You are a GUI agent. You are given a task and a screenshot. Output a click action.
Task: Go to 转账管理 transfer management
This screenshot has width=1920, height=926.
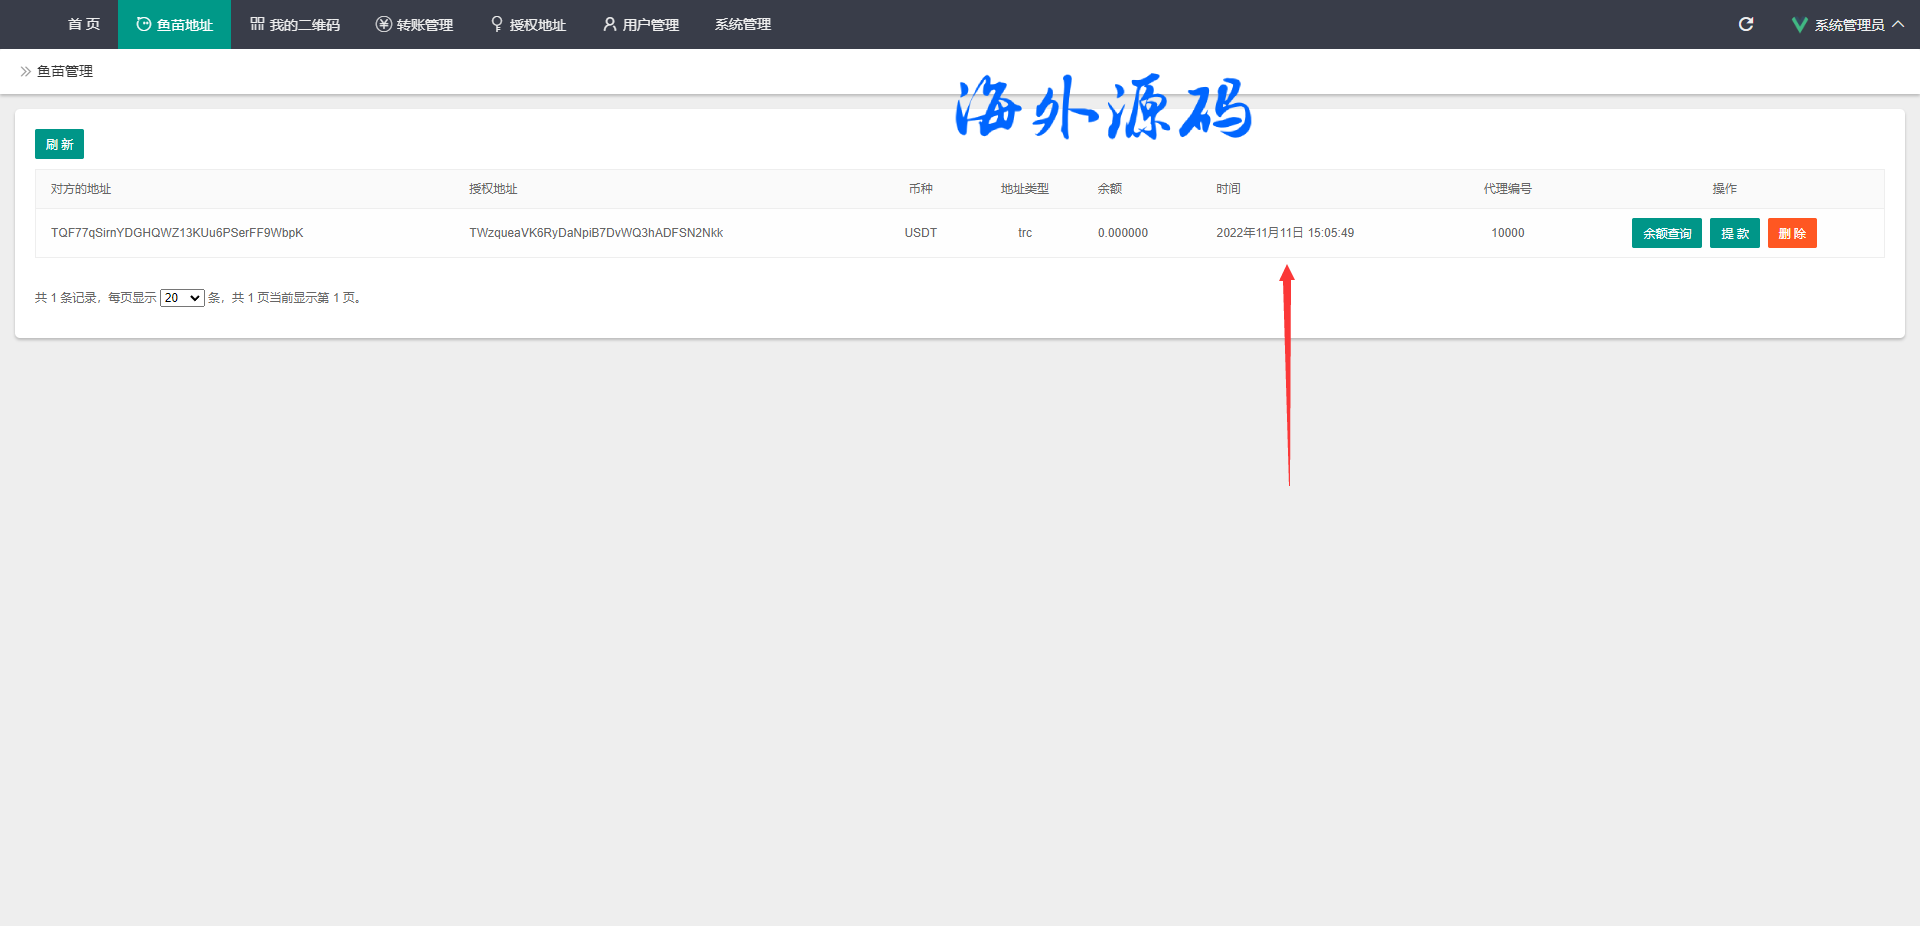pos(414,24)
